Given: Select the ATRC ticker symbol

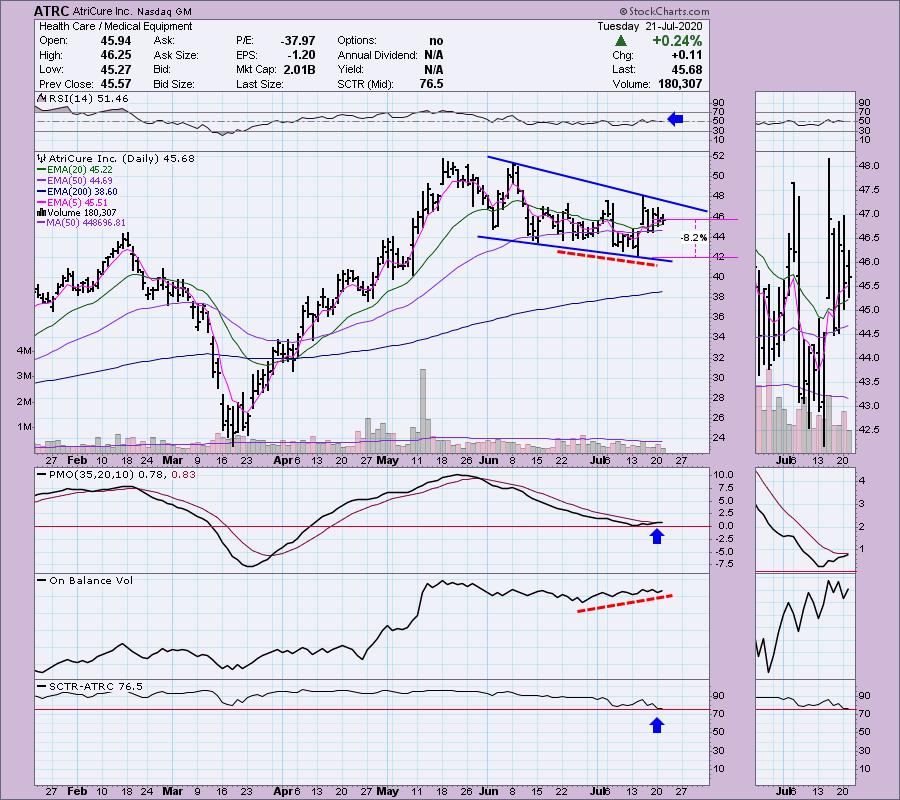Looking at the screenshot, I should pos(52,11).
